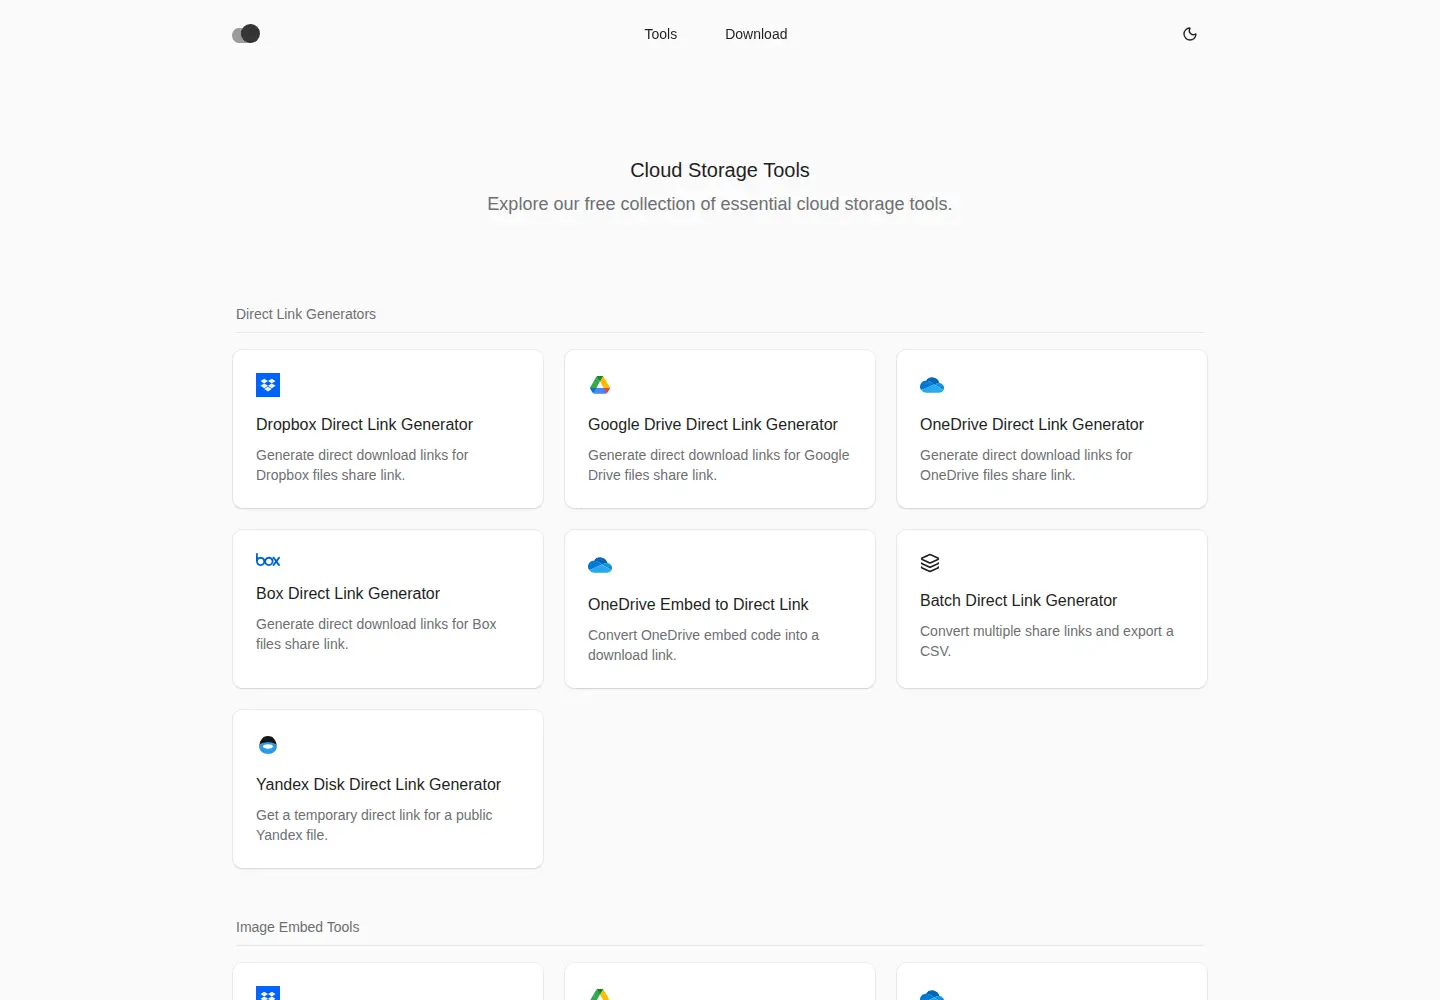Click "Convert multiple share links and export a CSV."

(x=1047, y=641)
